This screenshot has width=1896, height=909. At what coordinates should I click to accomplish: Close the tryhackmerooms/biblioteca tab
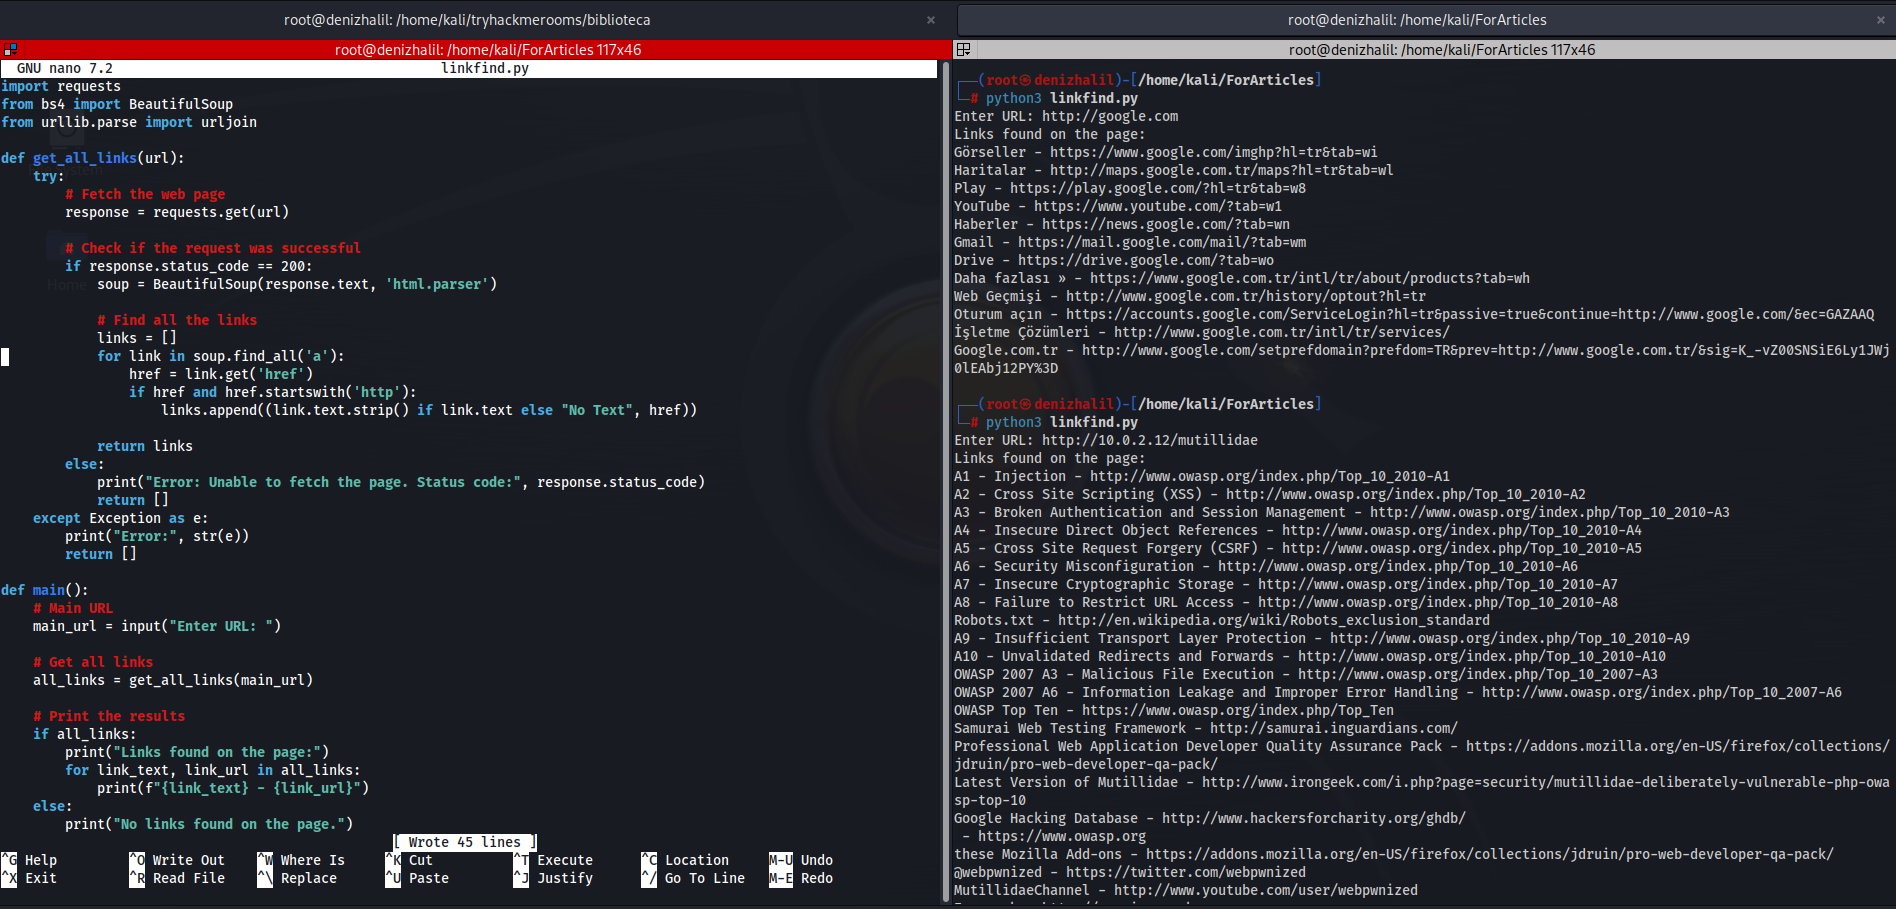(931, 20)
